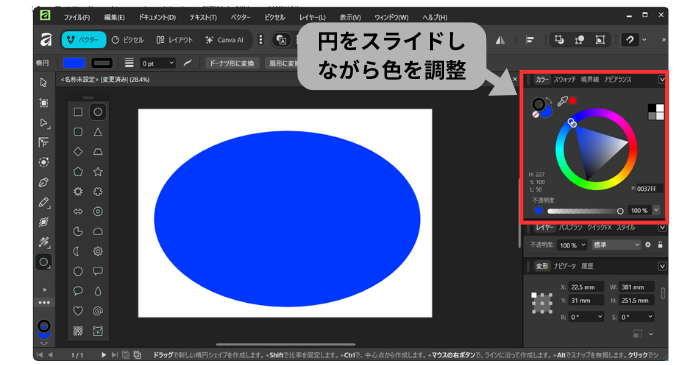
Task: Switch to スウォッチ tab
Action: (564, 80)
